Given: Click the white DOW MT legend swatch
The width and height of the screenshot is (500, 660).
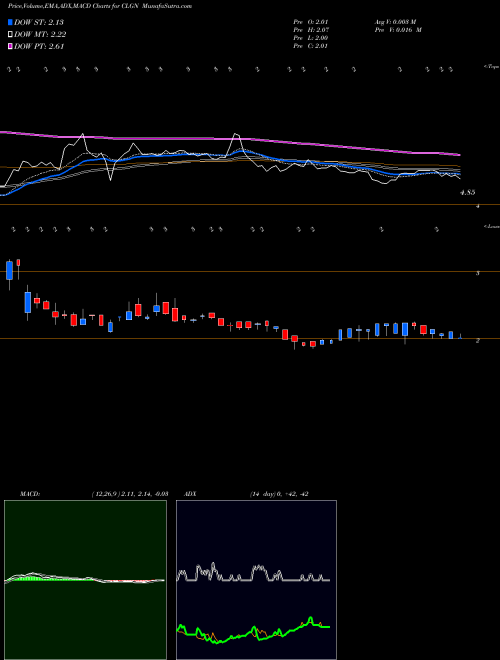Looking at the screenshot, I should tap(10, 35).
